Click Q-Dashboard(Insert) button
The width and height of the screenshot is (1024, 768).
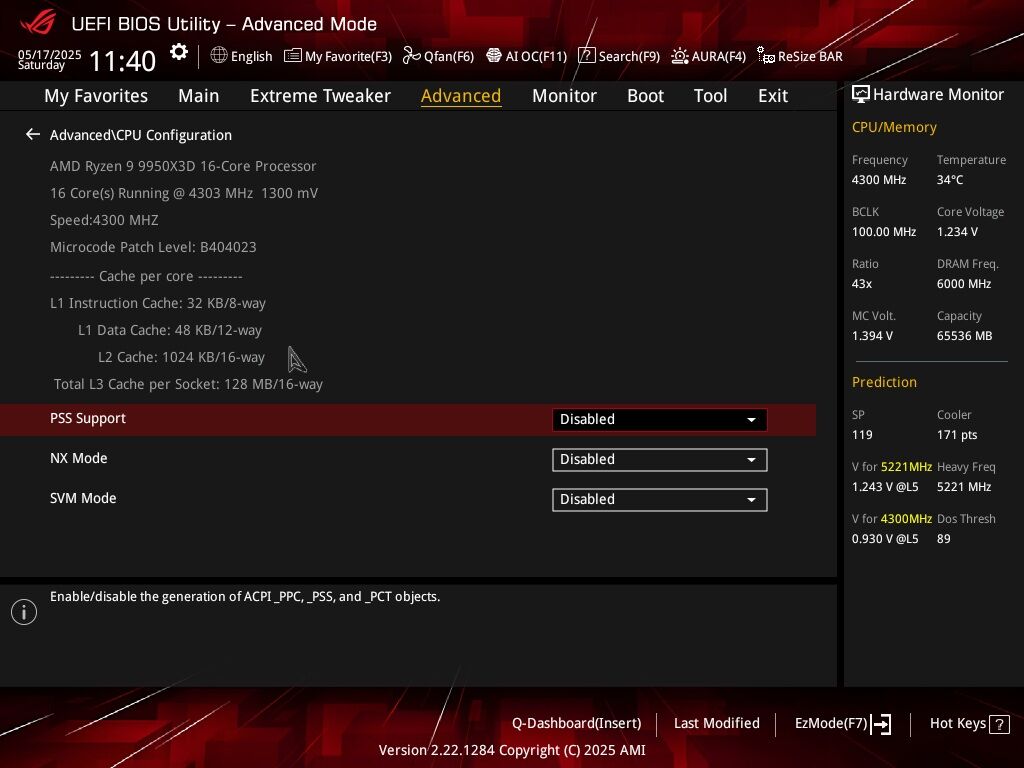577,723
